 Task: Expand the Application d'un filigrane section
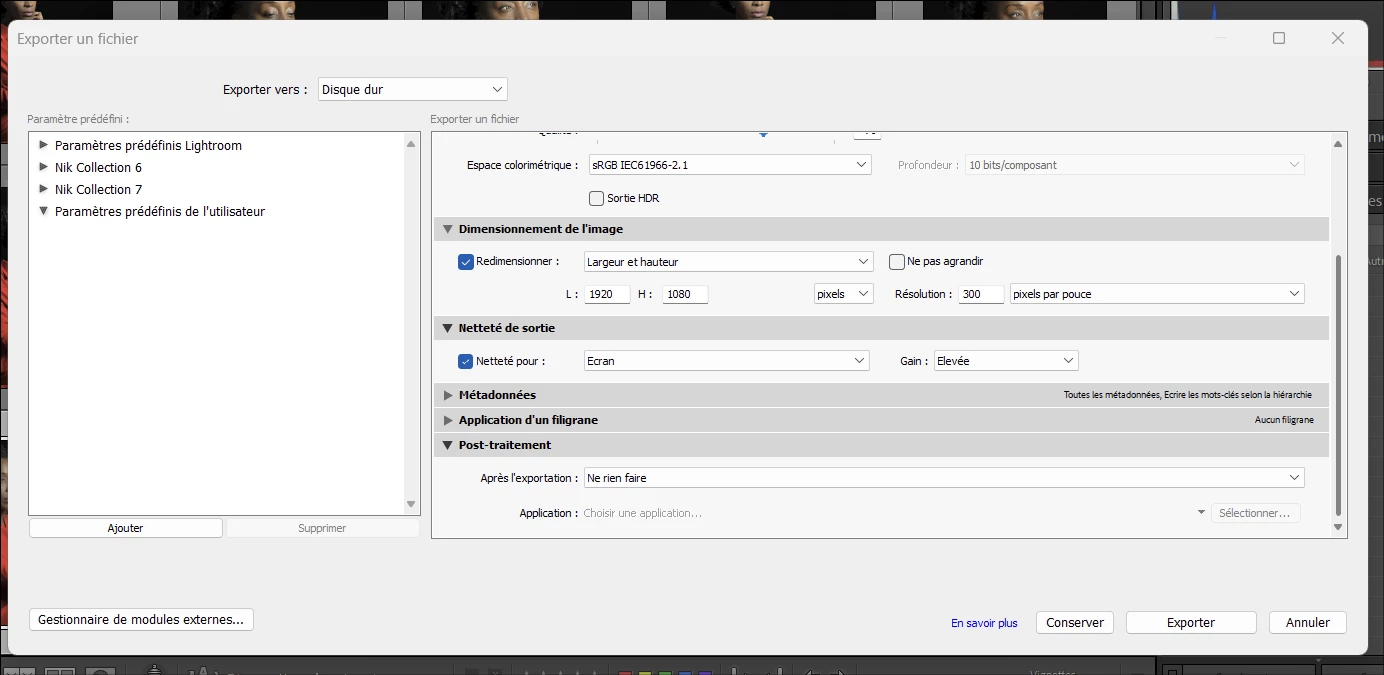[448, 420]
